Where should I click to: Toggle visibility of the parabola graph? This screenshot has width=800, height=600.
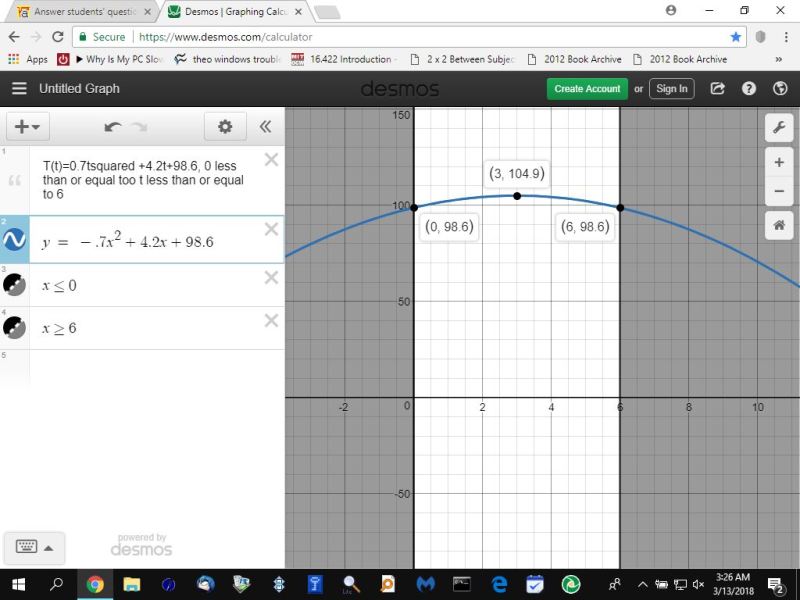point(14,239)
